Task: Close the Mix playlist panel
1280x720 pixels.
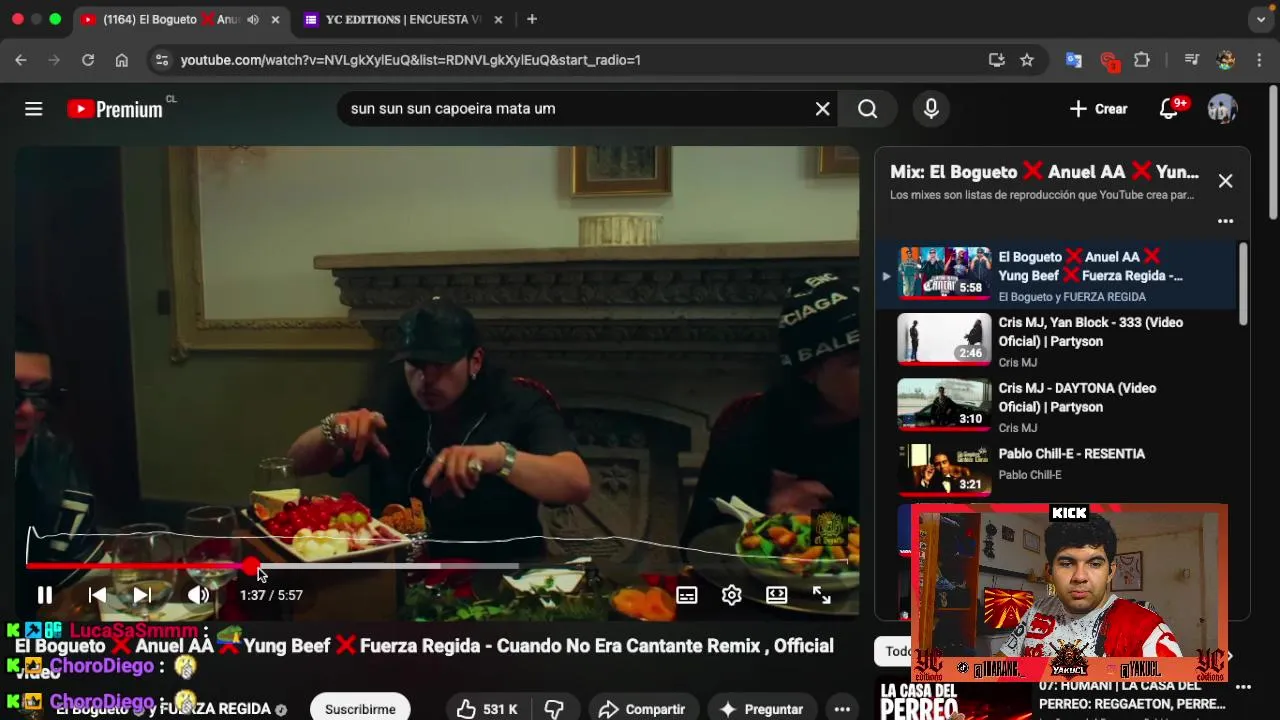Action: (1225, 181)
